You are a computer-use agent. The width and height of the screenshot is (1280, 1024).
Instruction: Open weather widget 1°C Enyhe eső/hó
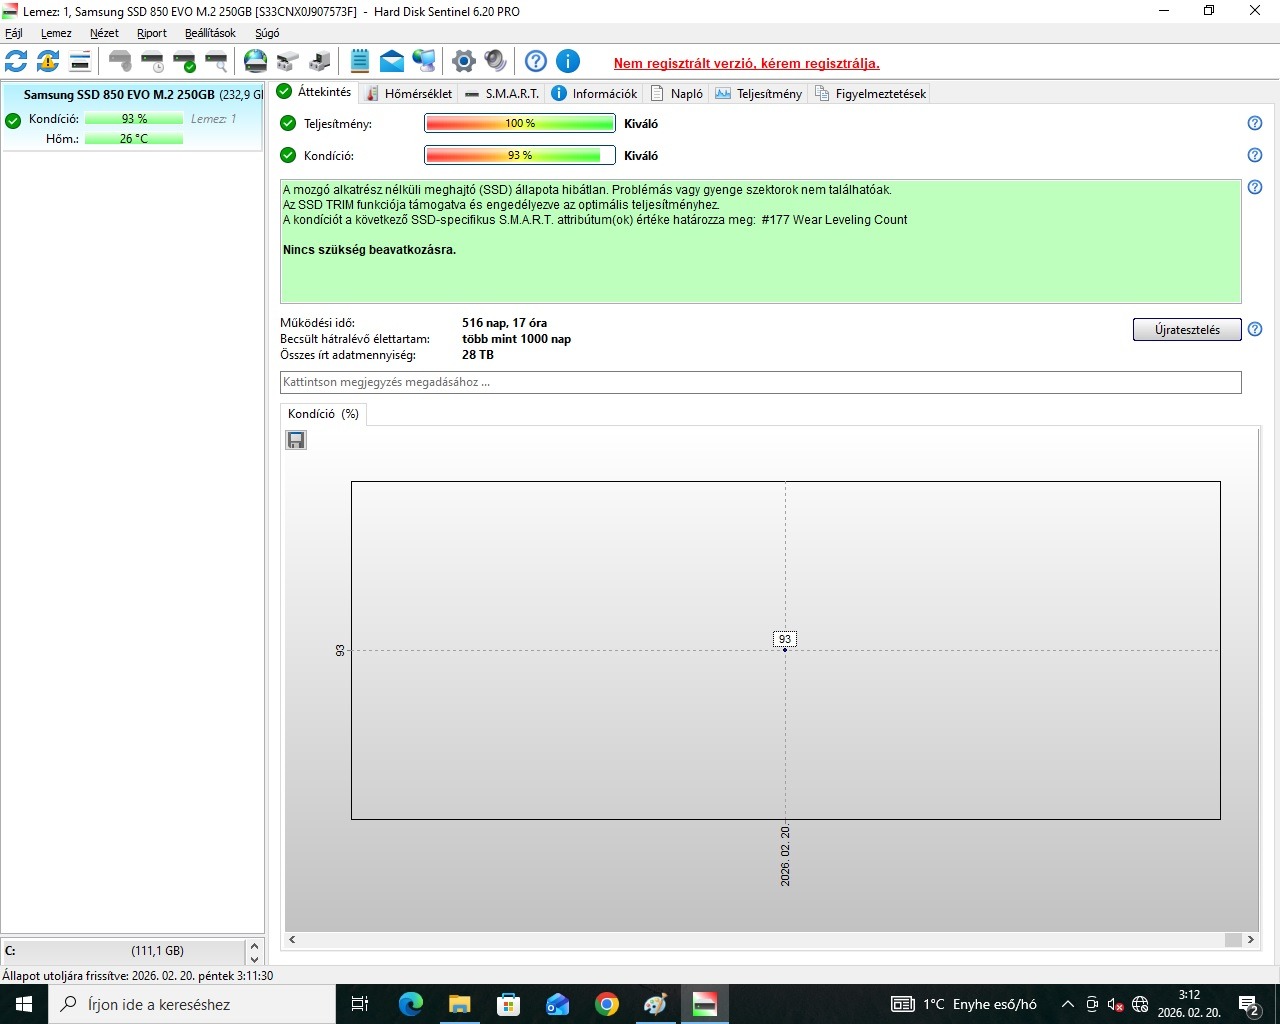click(x=964, y=1004)
